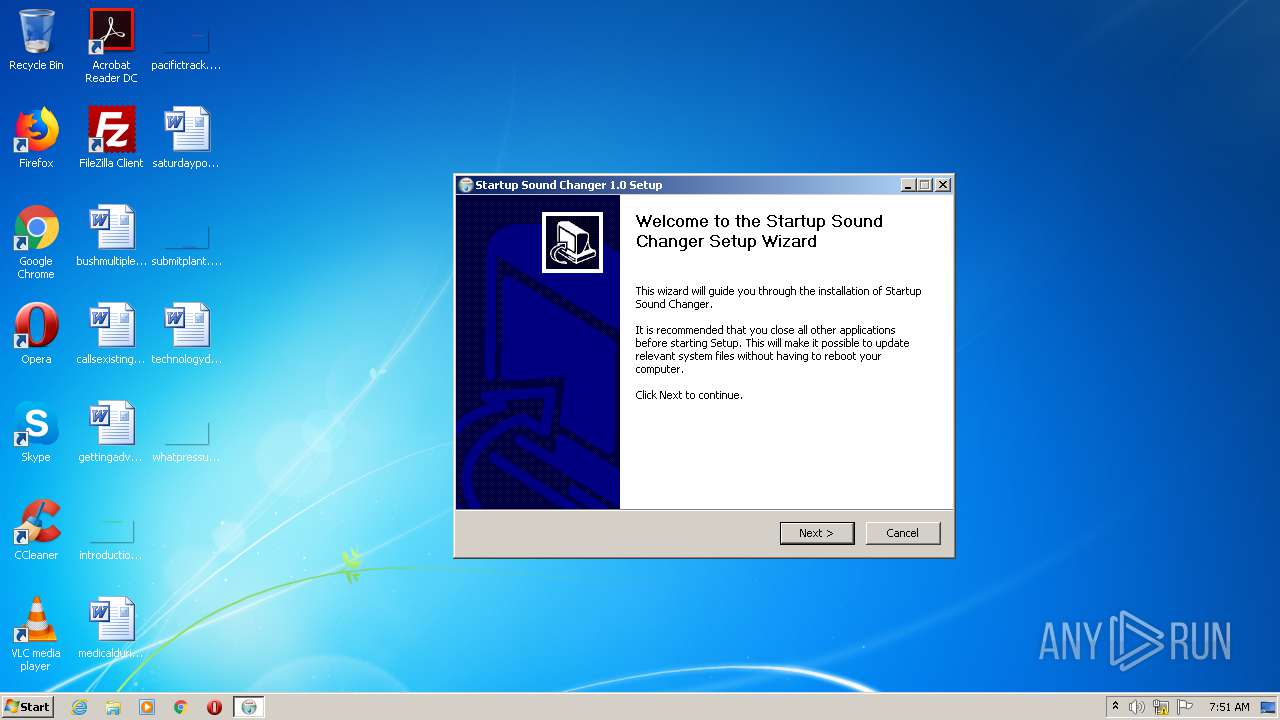Select the CCleaner desktop shortcut
This screenshot has height=720, width=1280.
point(36,530)
